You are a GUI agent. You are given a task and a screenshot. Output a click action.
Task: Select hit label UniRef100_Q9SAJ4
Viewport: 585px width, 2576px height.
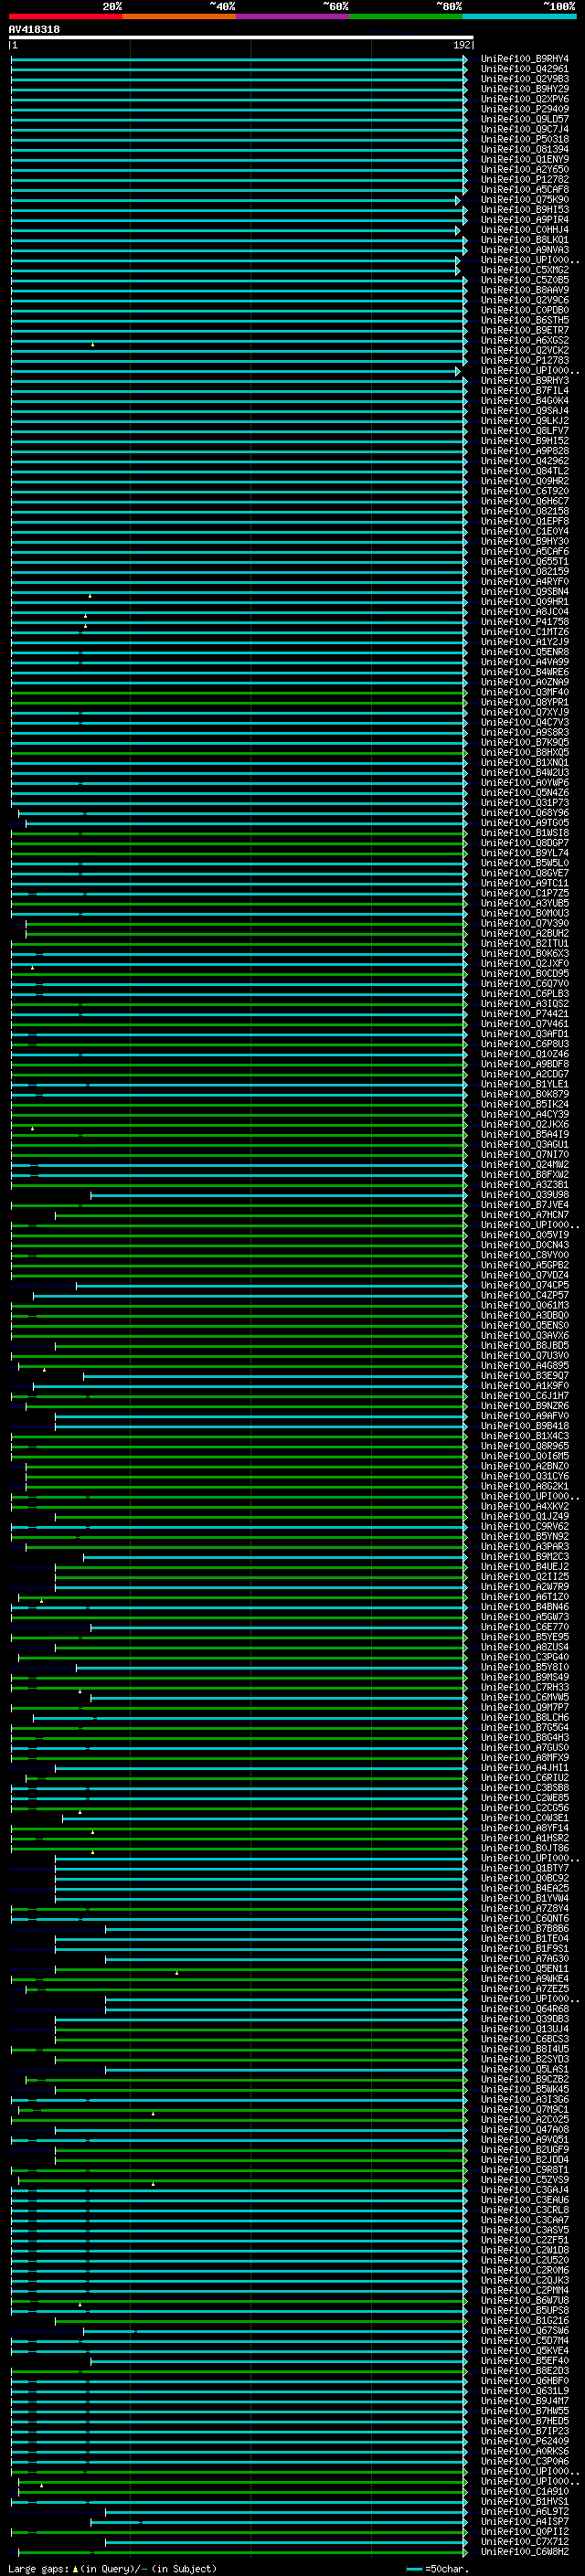tap(524, 410)
